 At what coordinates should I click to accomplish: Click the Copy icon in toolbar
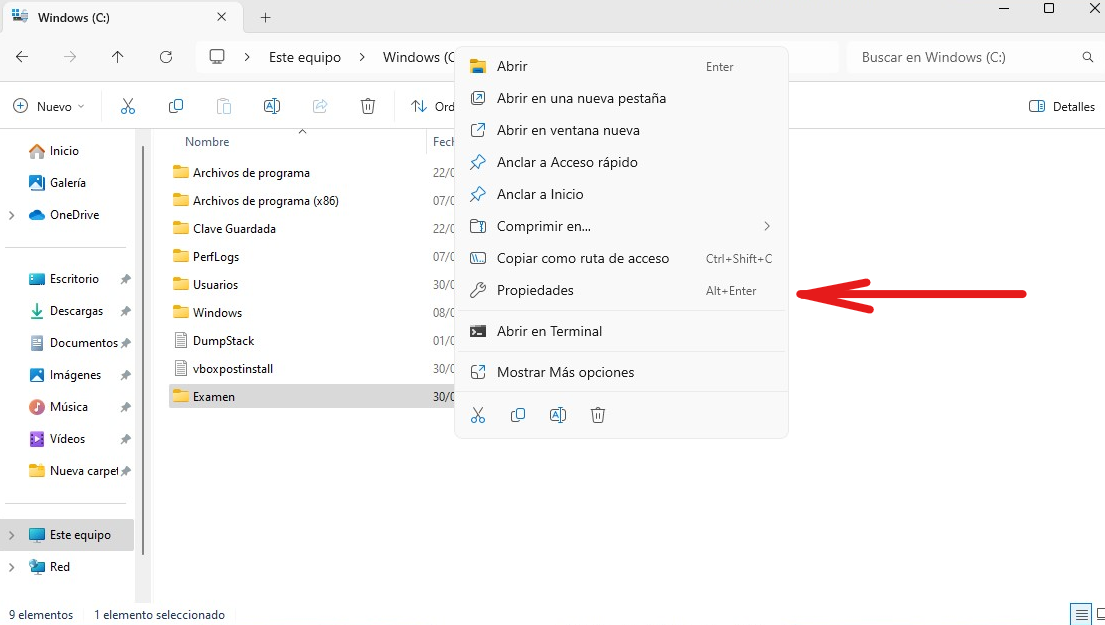point(176,106)
